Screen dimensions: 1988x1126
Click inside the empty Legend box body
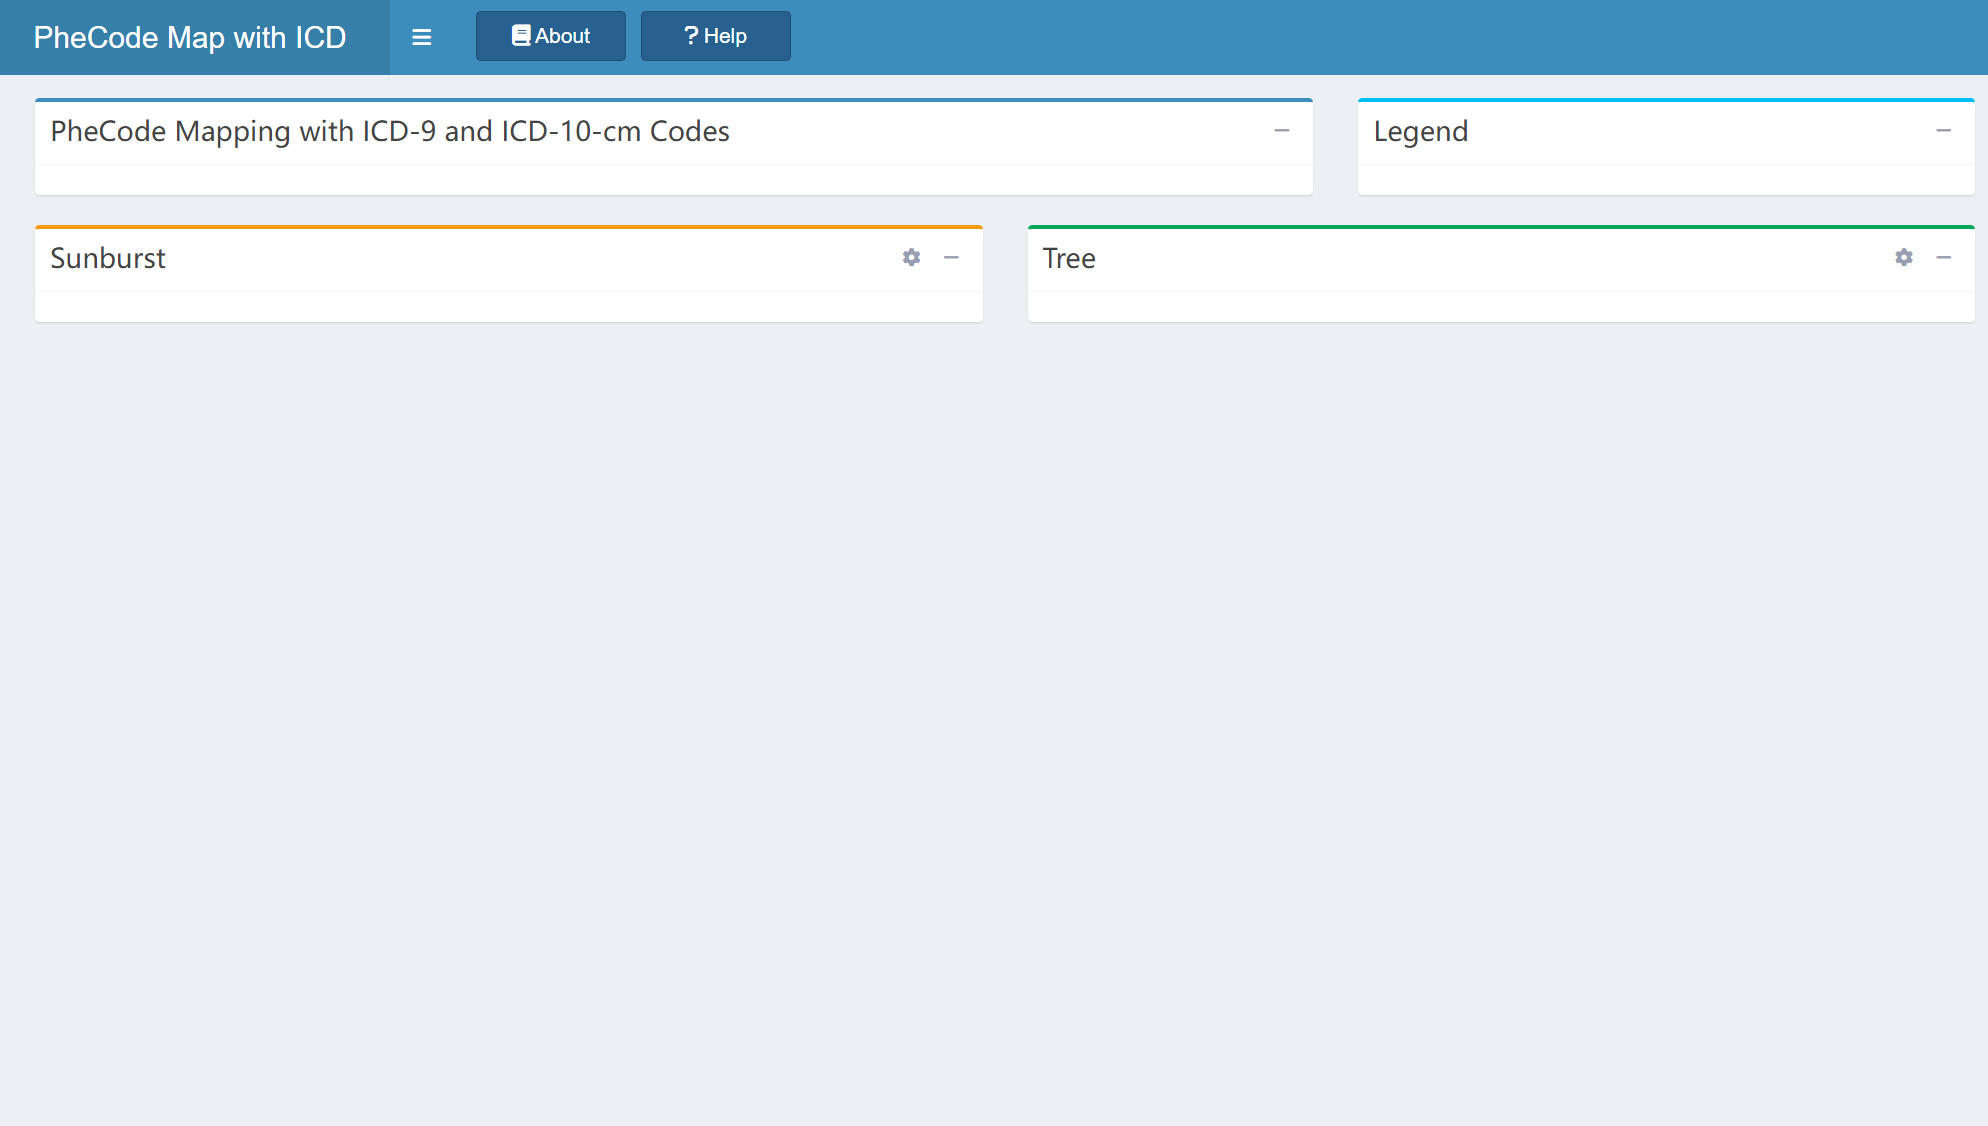tap(1665, 180)
